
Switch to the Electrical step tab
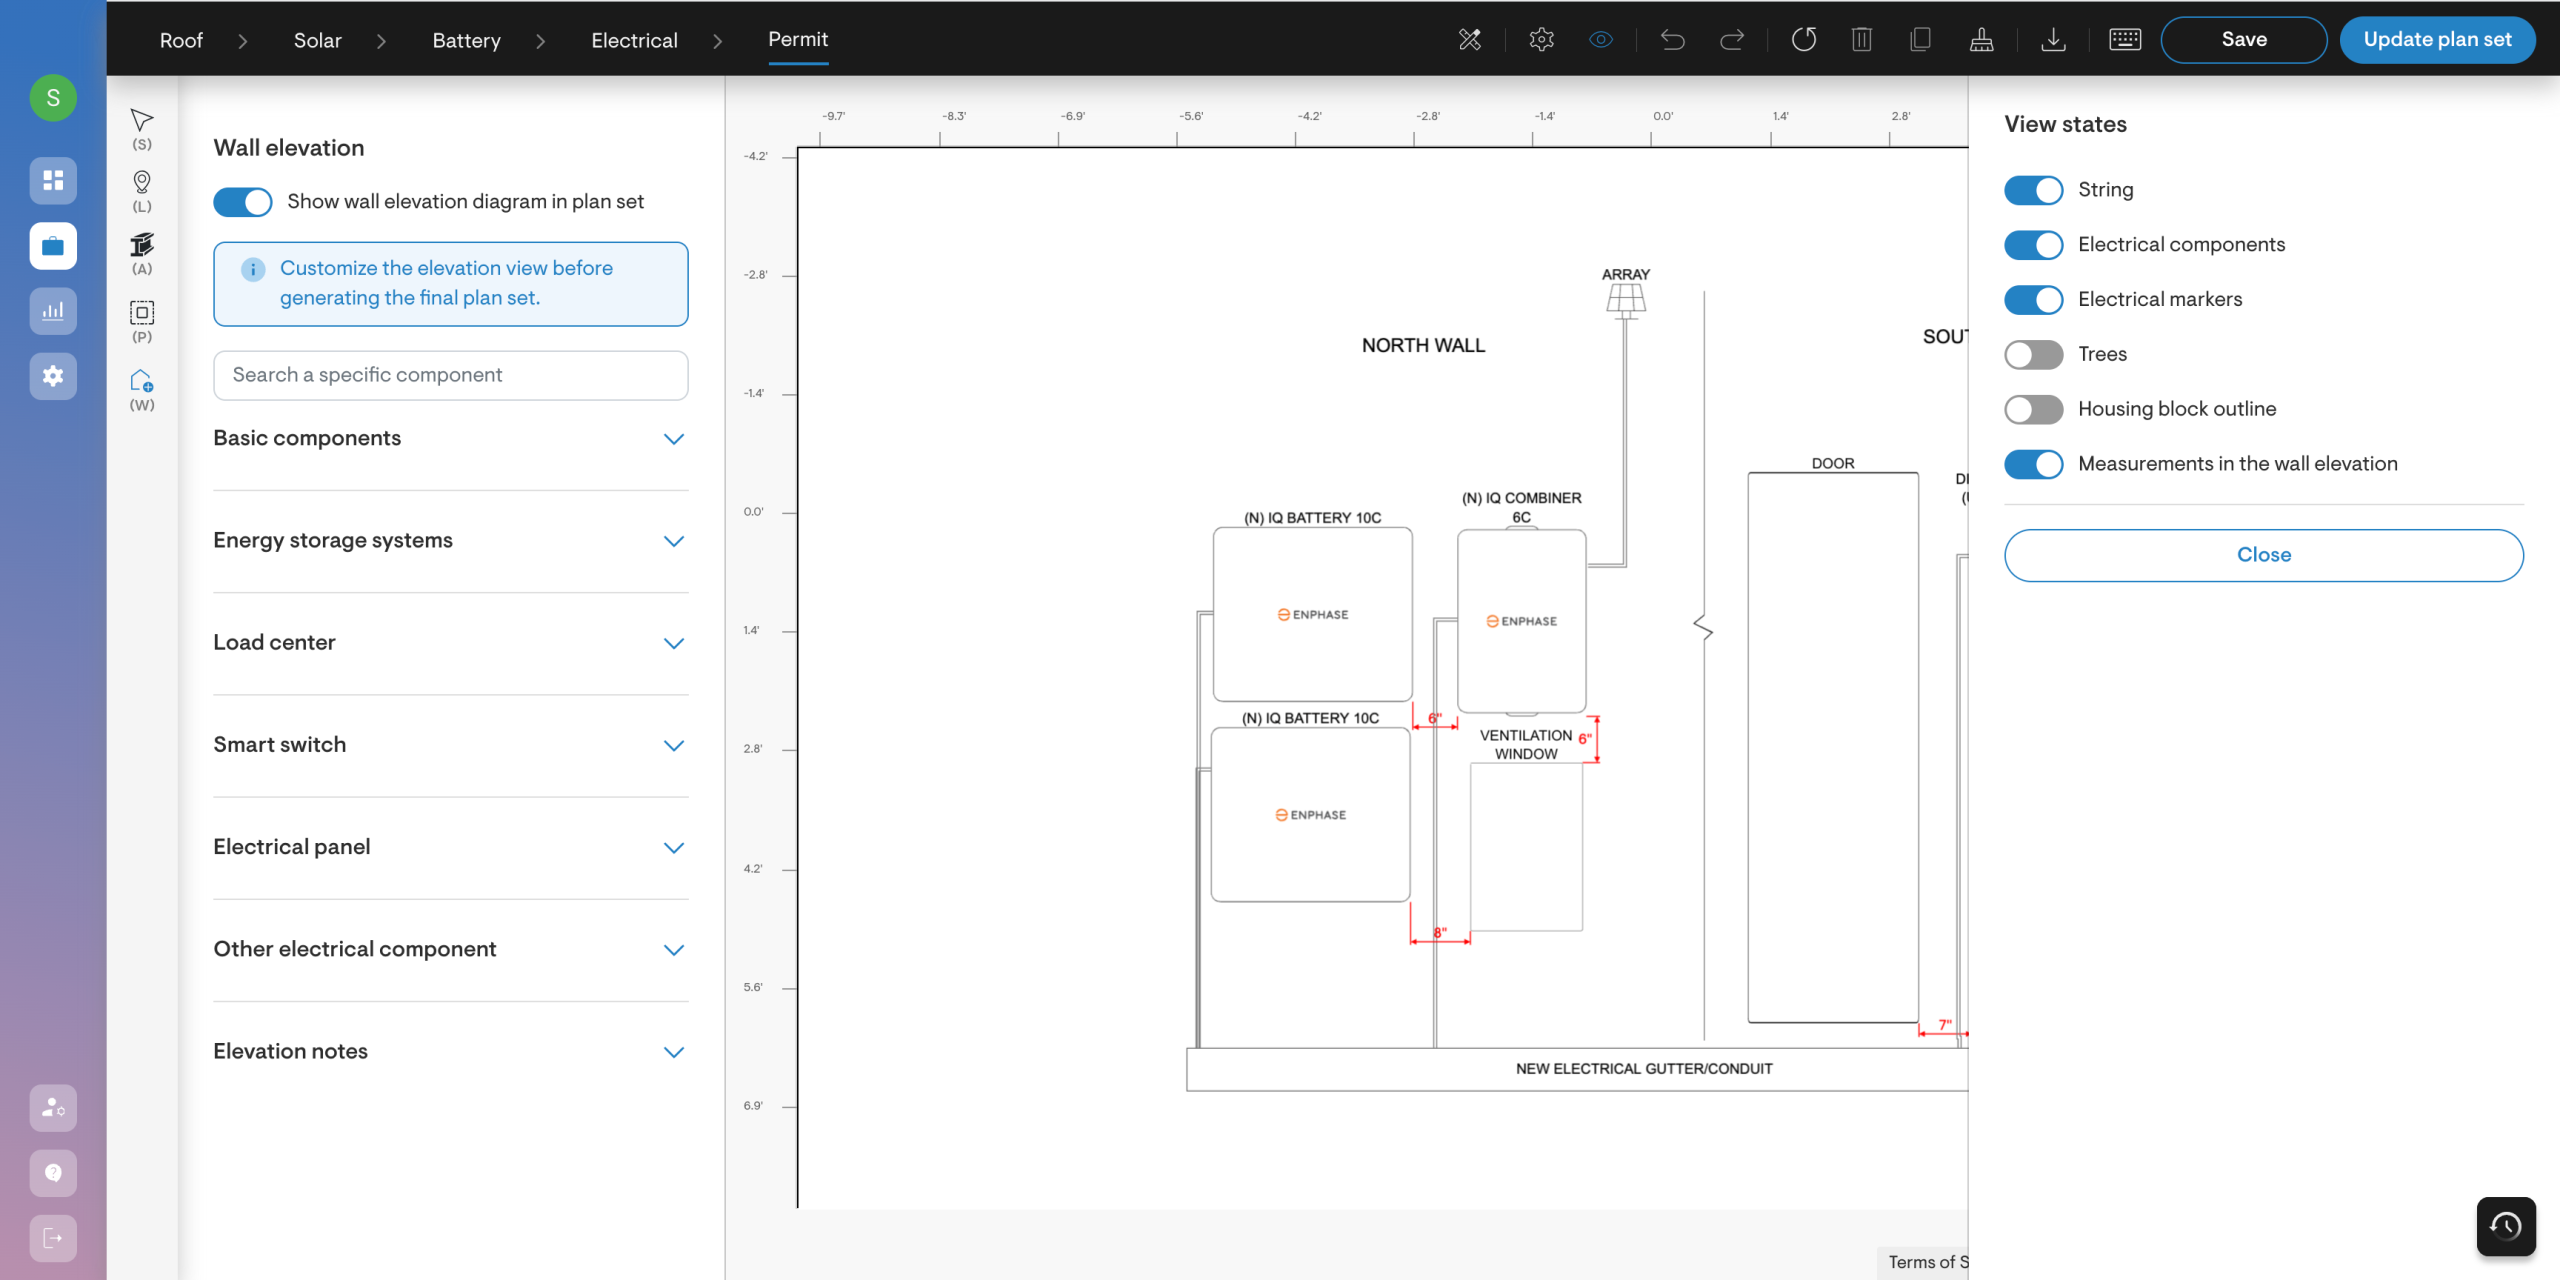634,40
